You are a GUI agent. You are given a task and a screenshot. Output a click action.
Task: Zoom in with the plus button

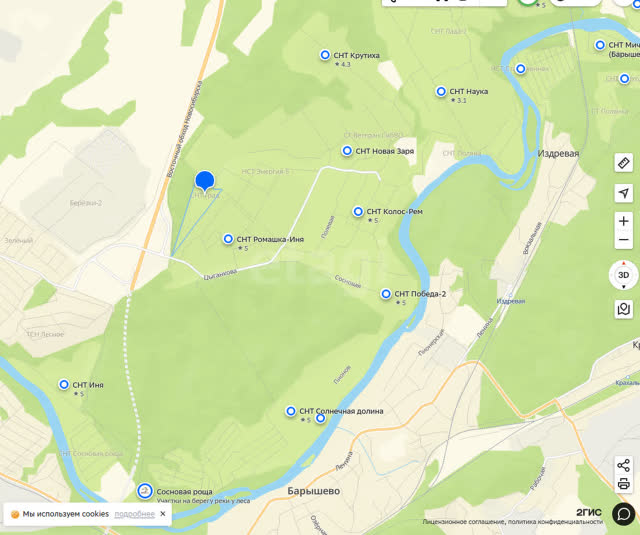click(x=624, y=221)
